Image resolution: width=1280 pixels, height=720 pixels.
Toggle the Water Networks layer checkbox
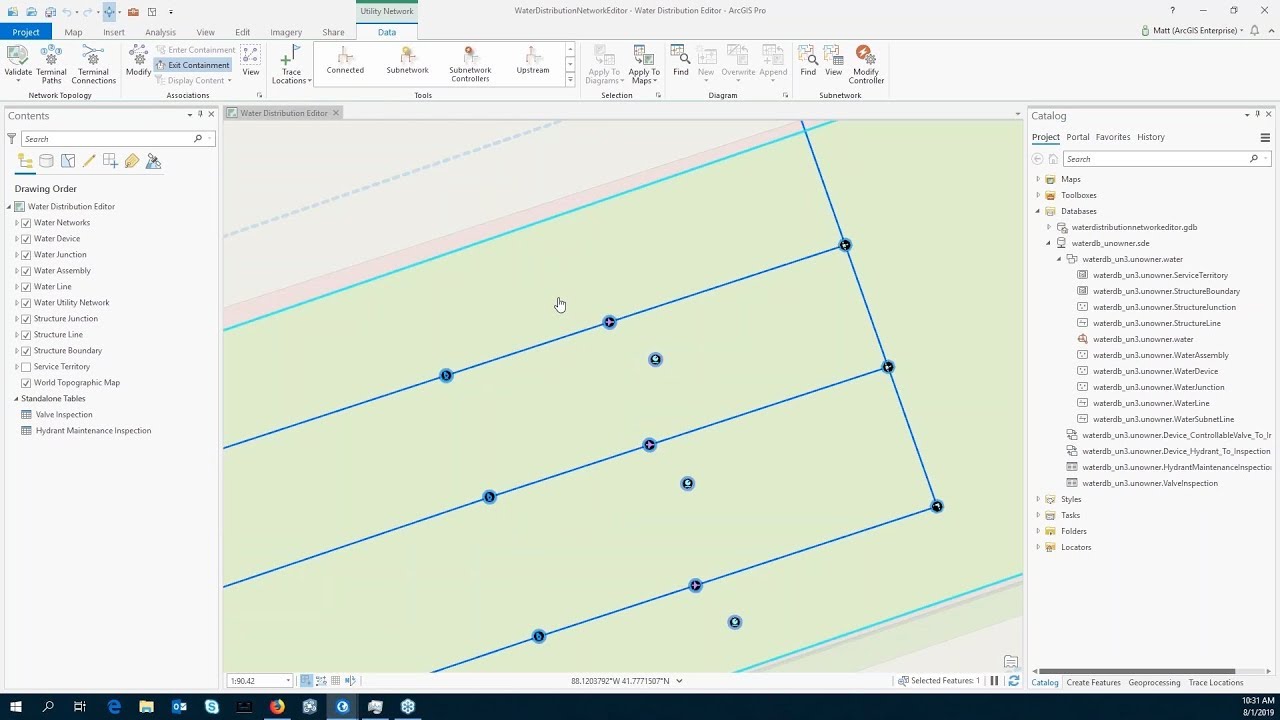point(26,223)
